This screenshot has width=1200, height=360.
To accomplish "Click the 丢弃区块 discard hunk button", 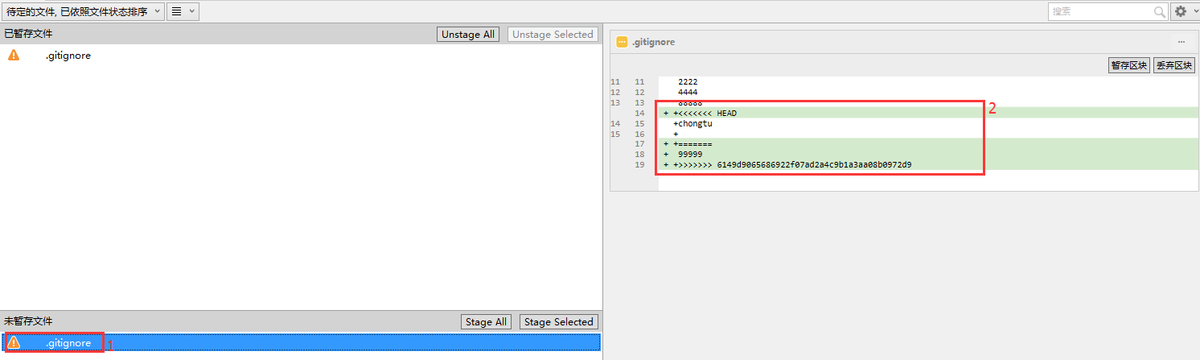I will click(1174, 65).
